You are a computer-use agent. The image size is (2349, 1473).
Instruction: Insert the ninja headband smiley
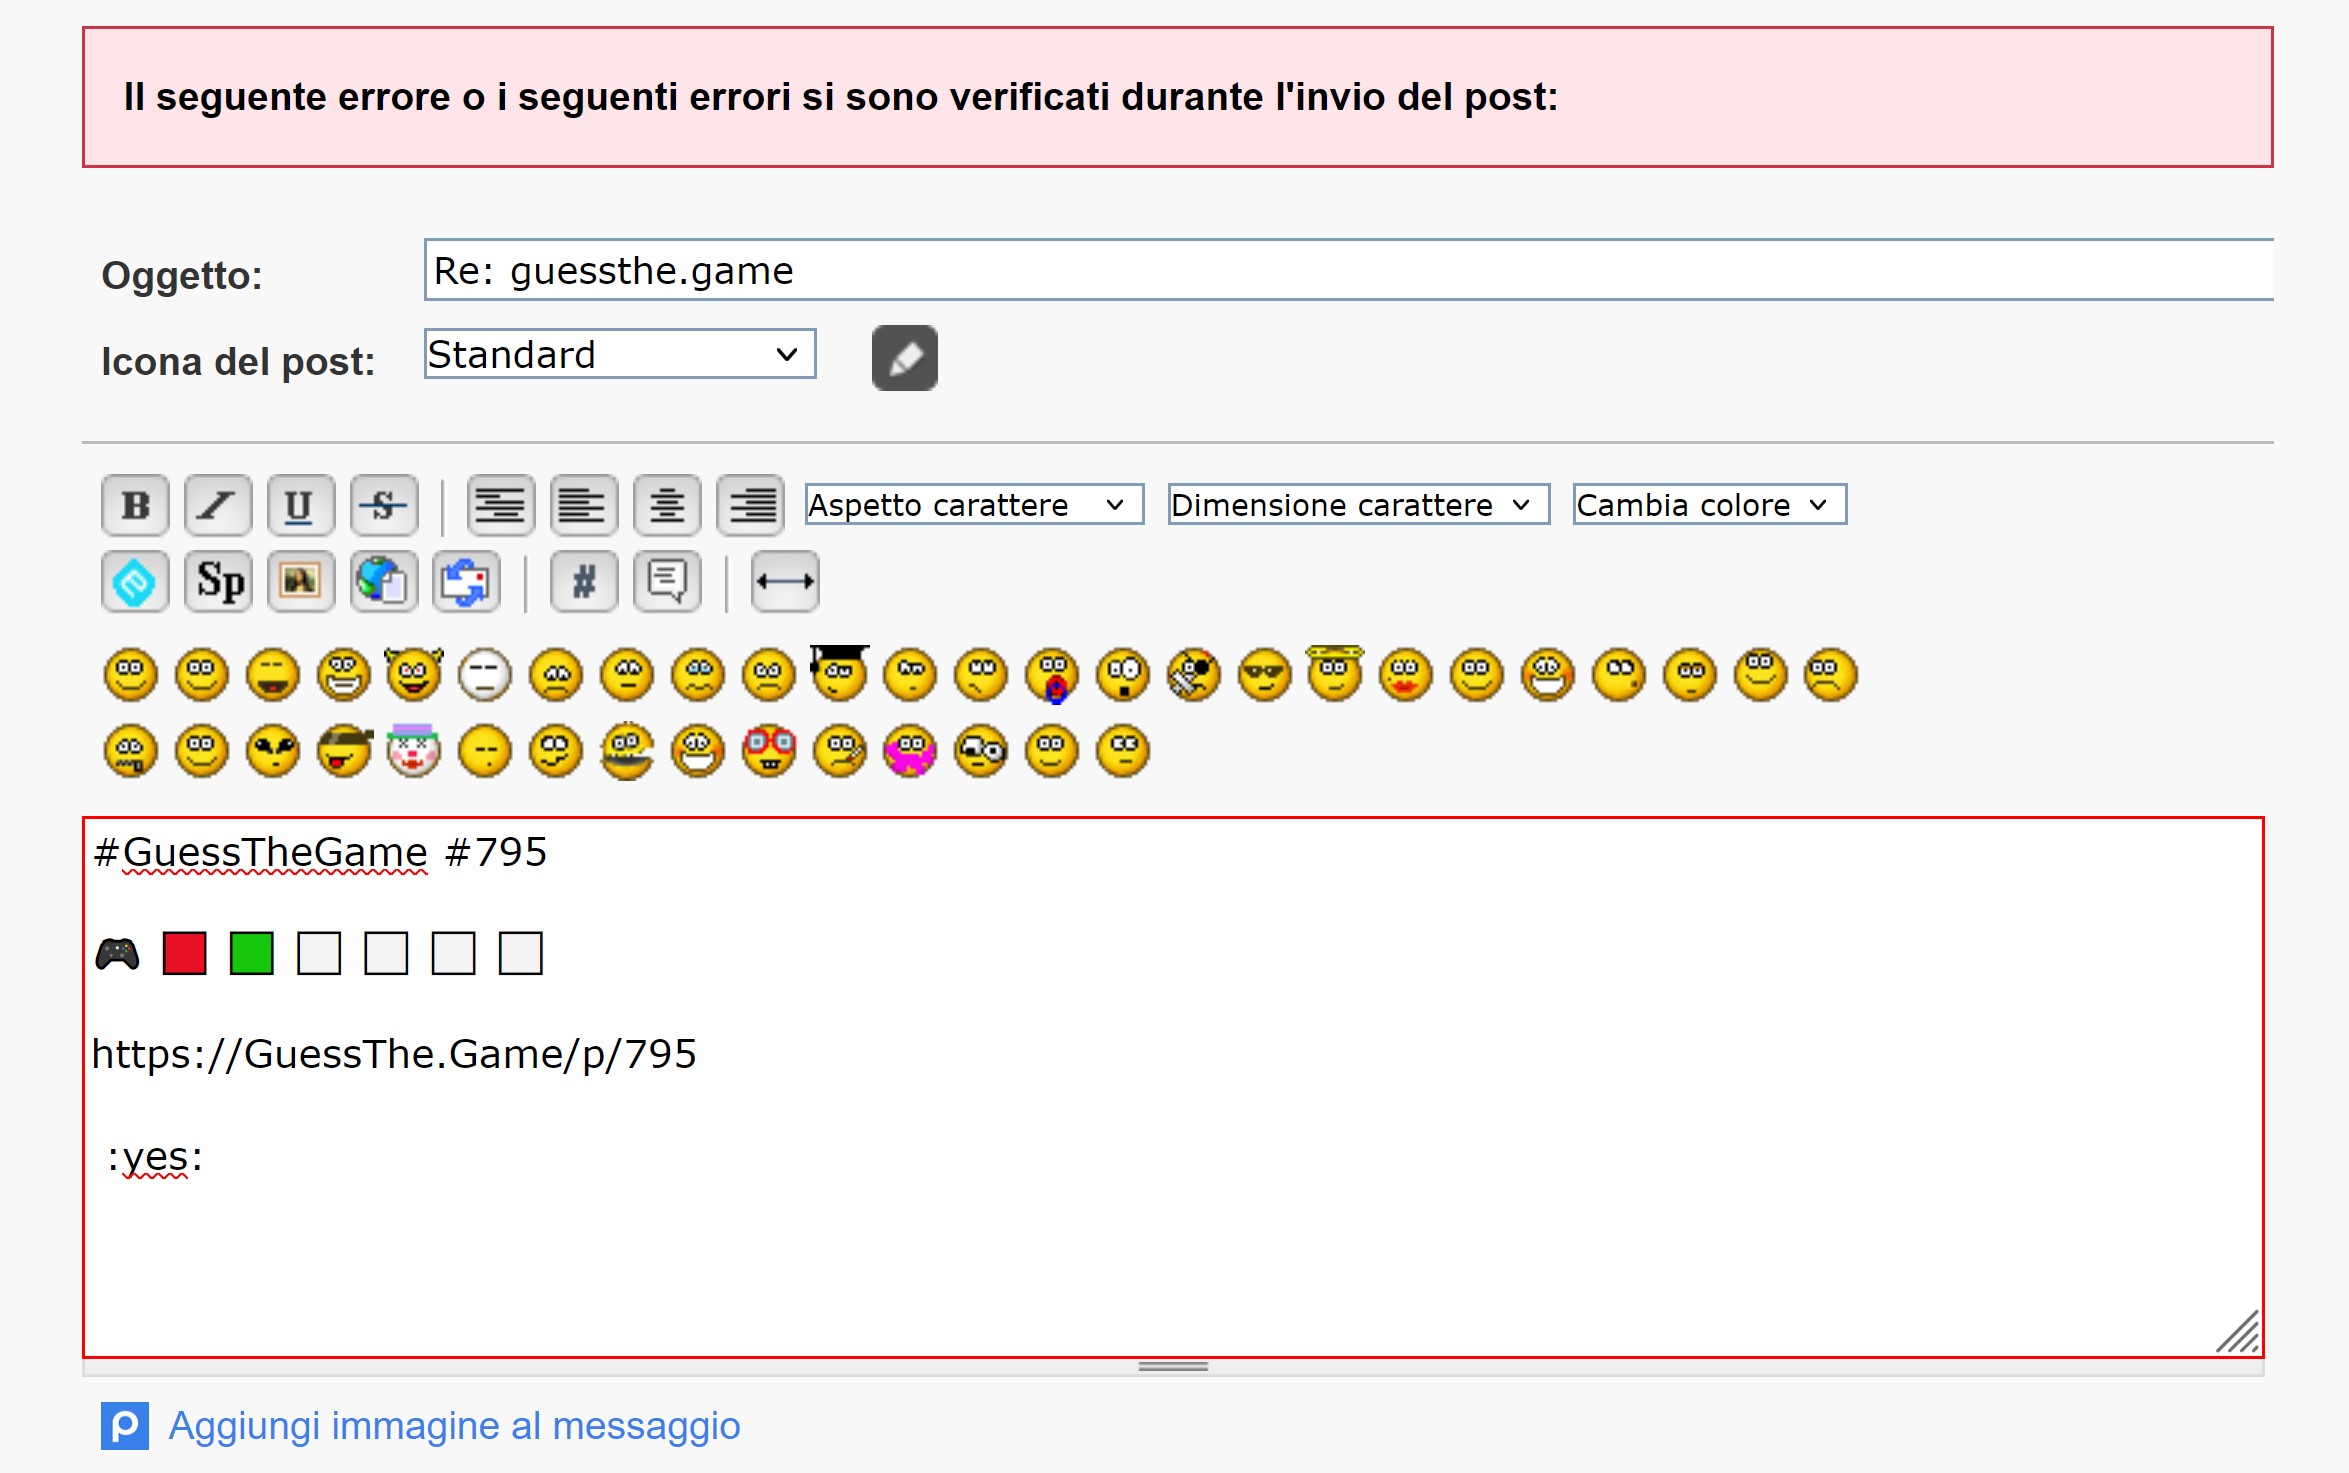tap(344, 751)
